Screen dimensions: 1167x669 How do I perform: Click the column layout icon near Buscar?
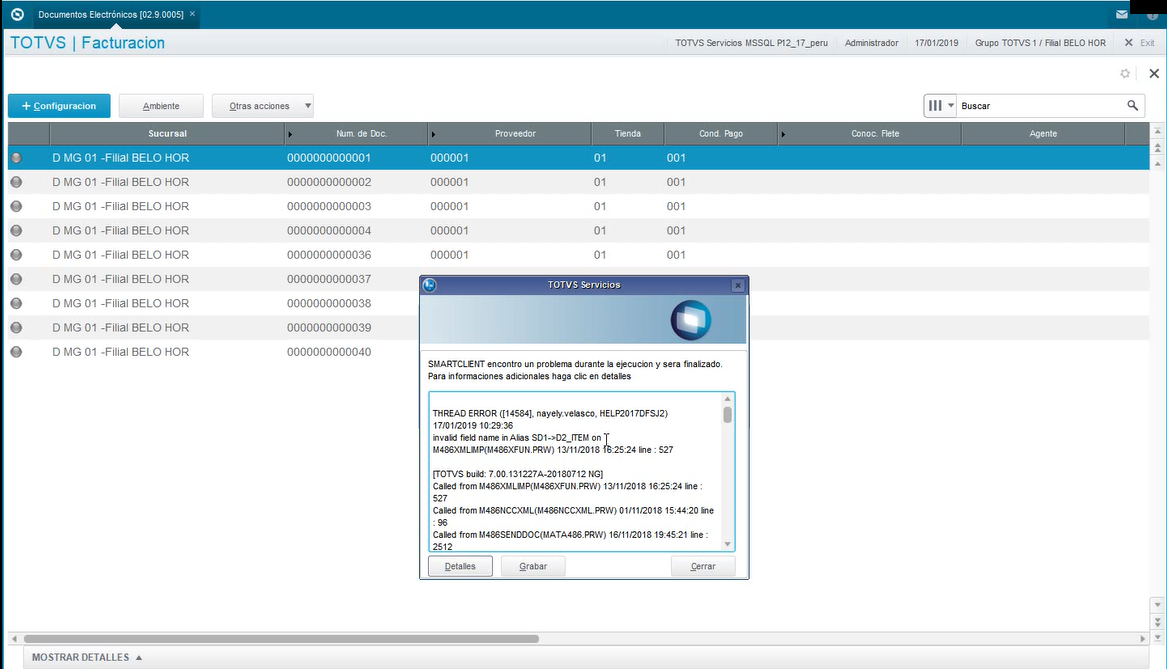point(935,106)
